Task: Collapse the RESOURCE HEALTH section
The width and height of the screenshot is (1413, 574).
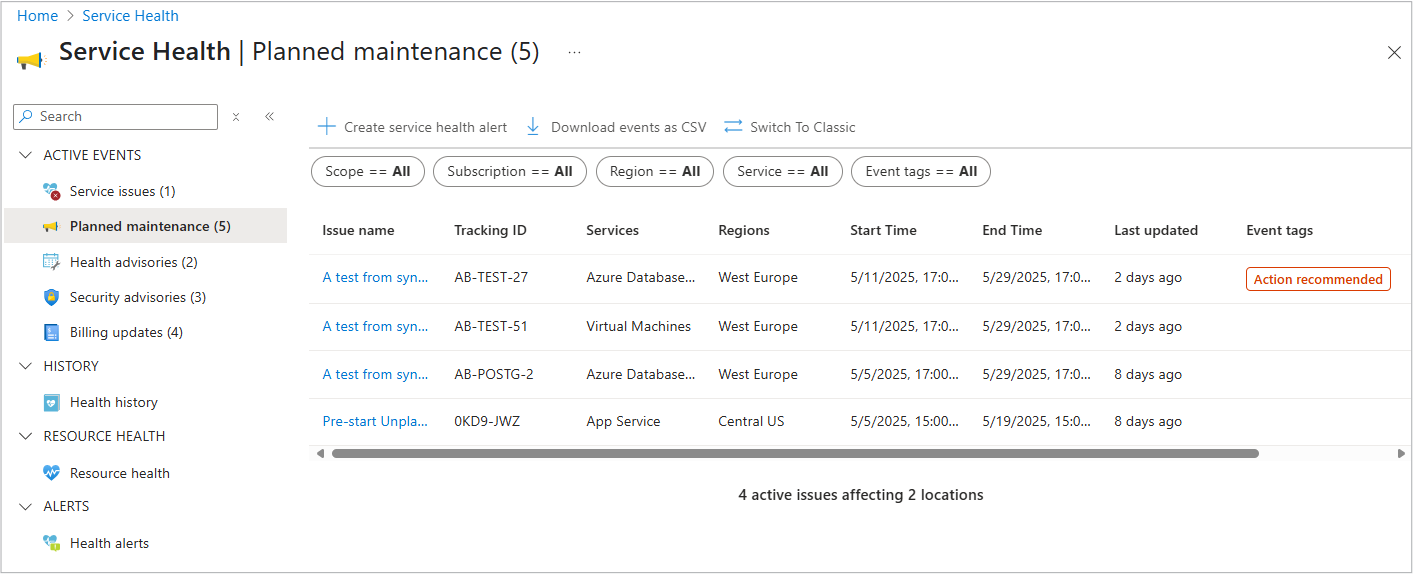Action: click(x=26, y=436)
